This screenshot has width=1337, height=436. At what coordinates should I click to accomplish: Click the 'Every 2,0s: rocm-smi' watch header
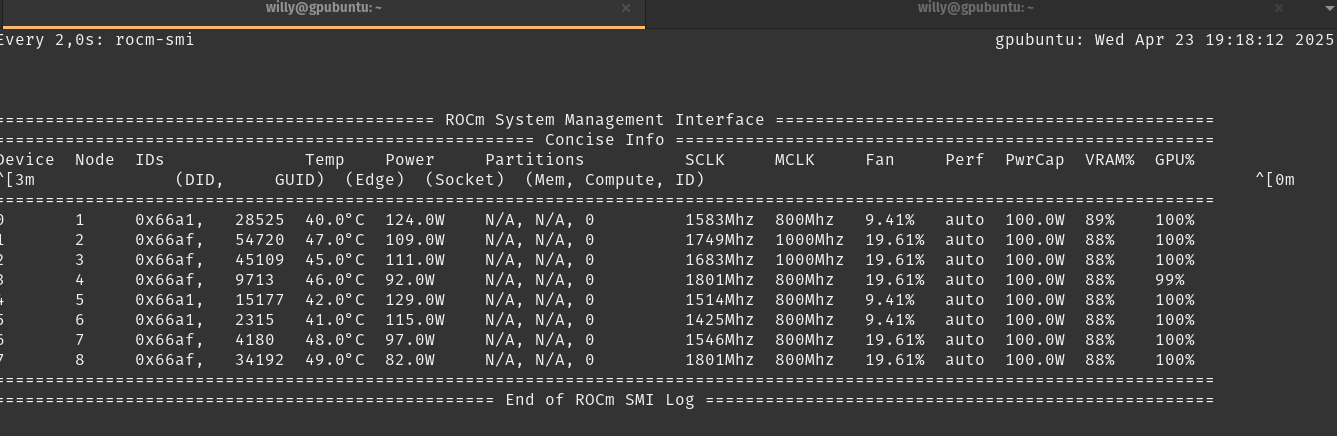click(x=97, y=40)
